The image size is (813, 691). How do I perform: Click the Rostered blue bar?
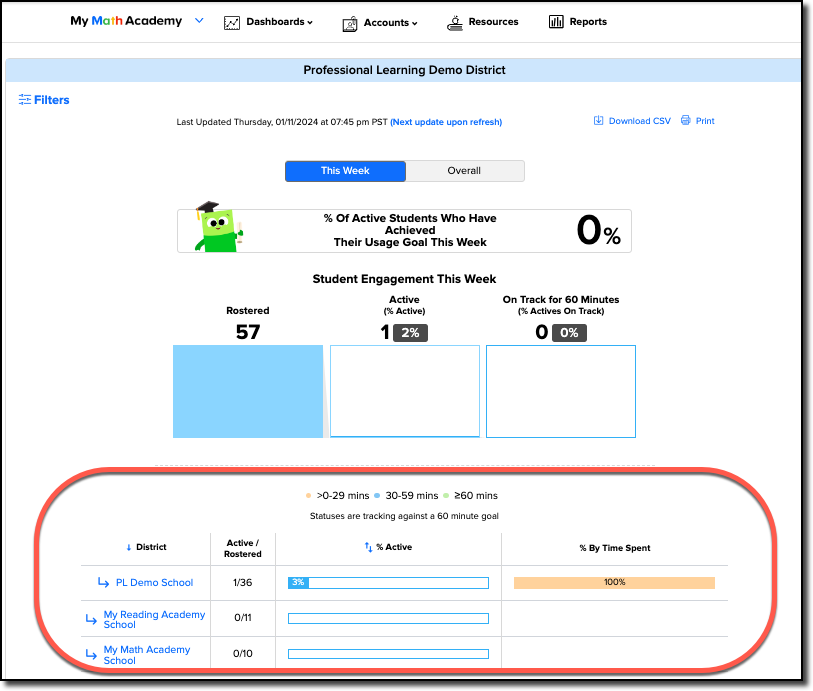point(248,391)
